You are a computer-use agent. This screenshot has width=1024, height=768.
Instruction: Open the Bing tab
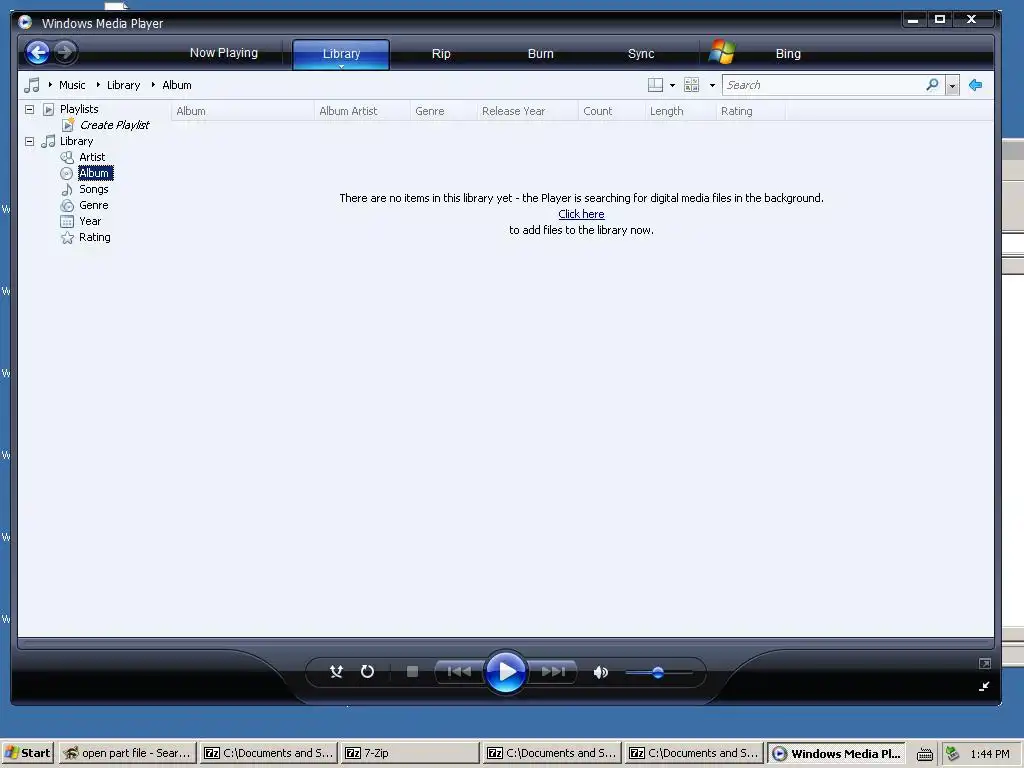point(788,54)
